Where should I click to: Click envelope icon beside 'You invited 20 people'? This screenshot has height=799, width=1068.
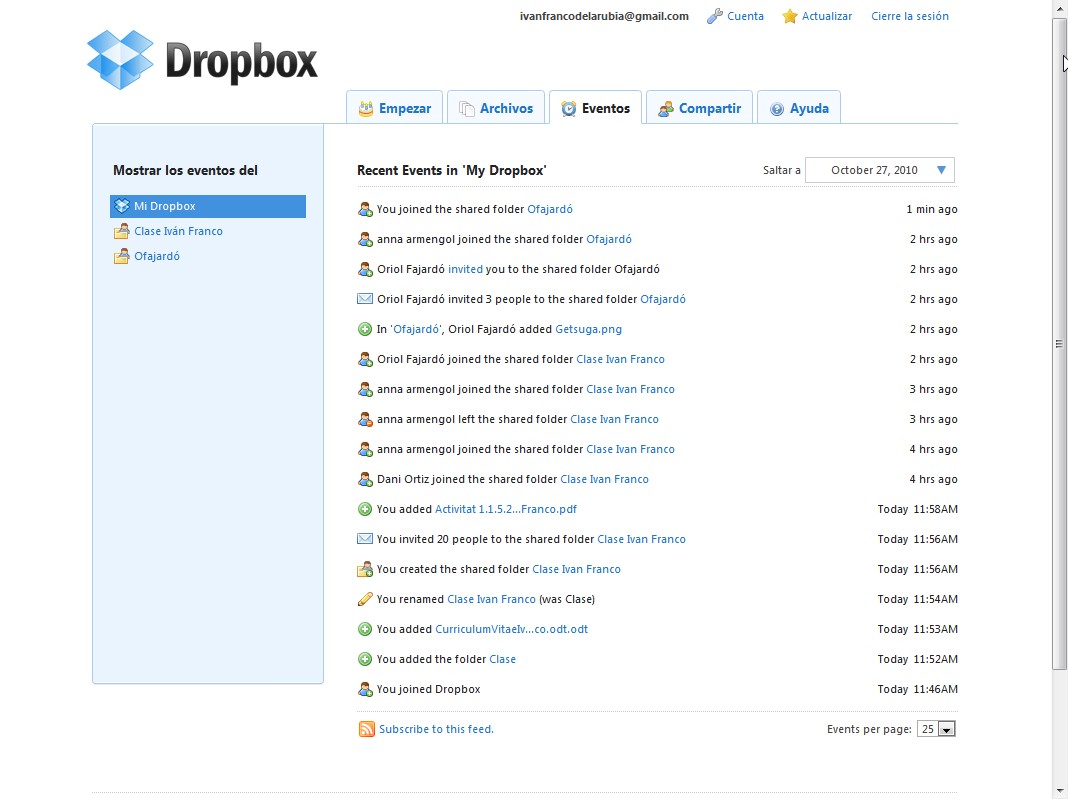tap(365, 539)
